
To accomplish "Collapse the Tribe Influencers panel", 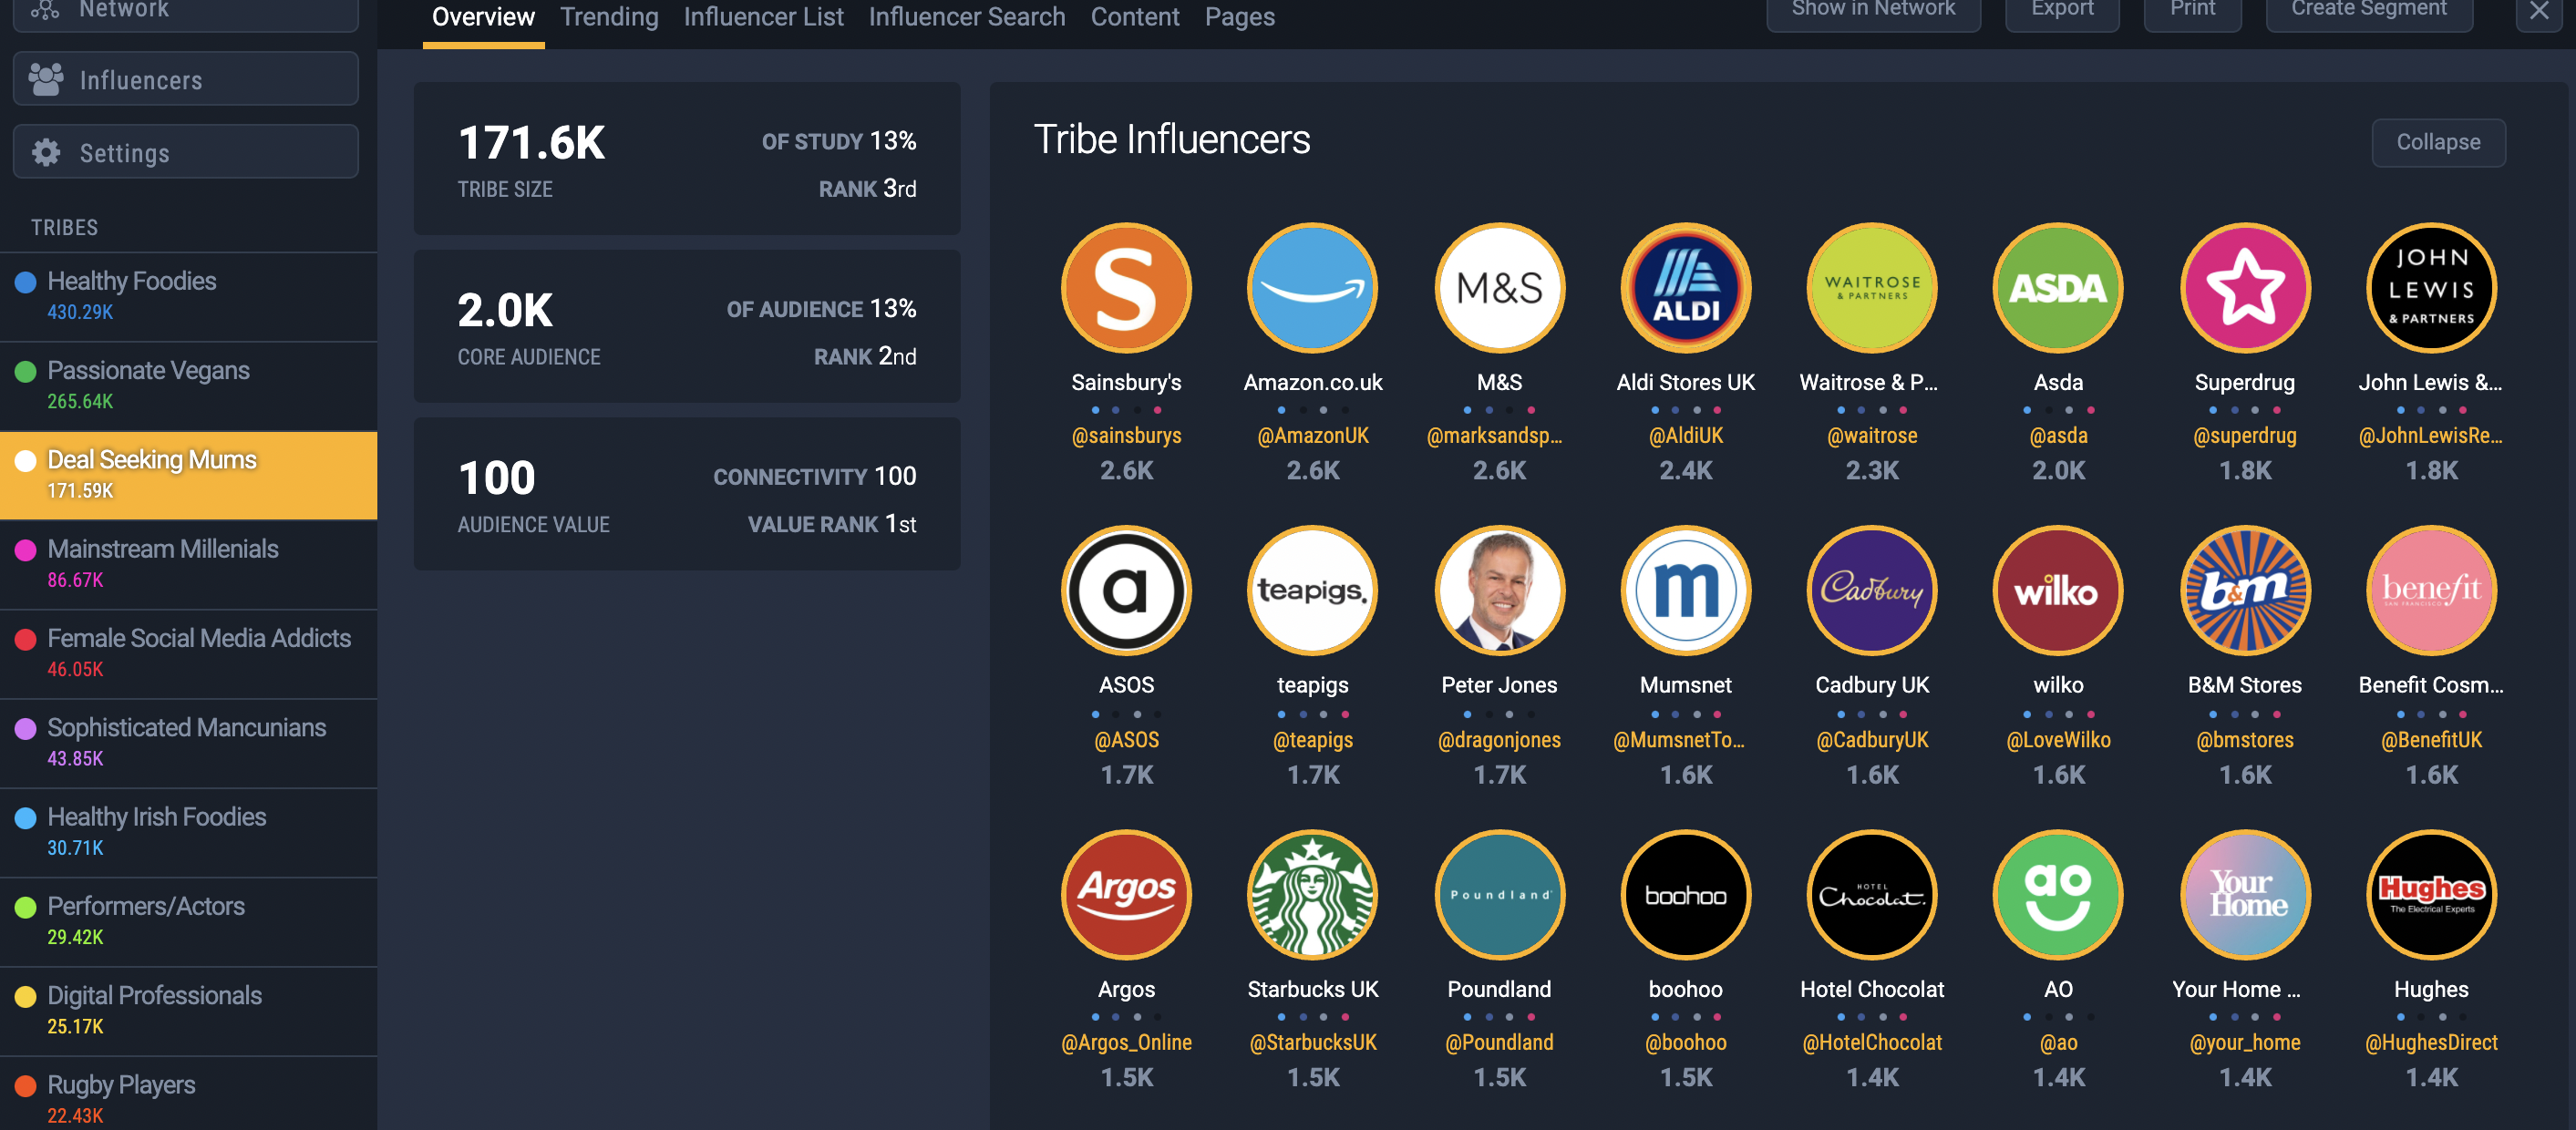I will [x=2438, y=142].
